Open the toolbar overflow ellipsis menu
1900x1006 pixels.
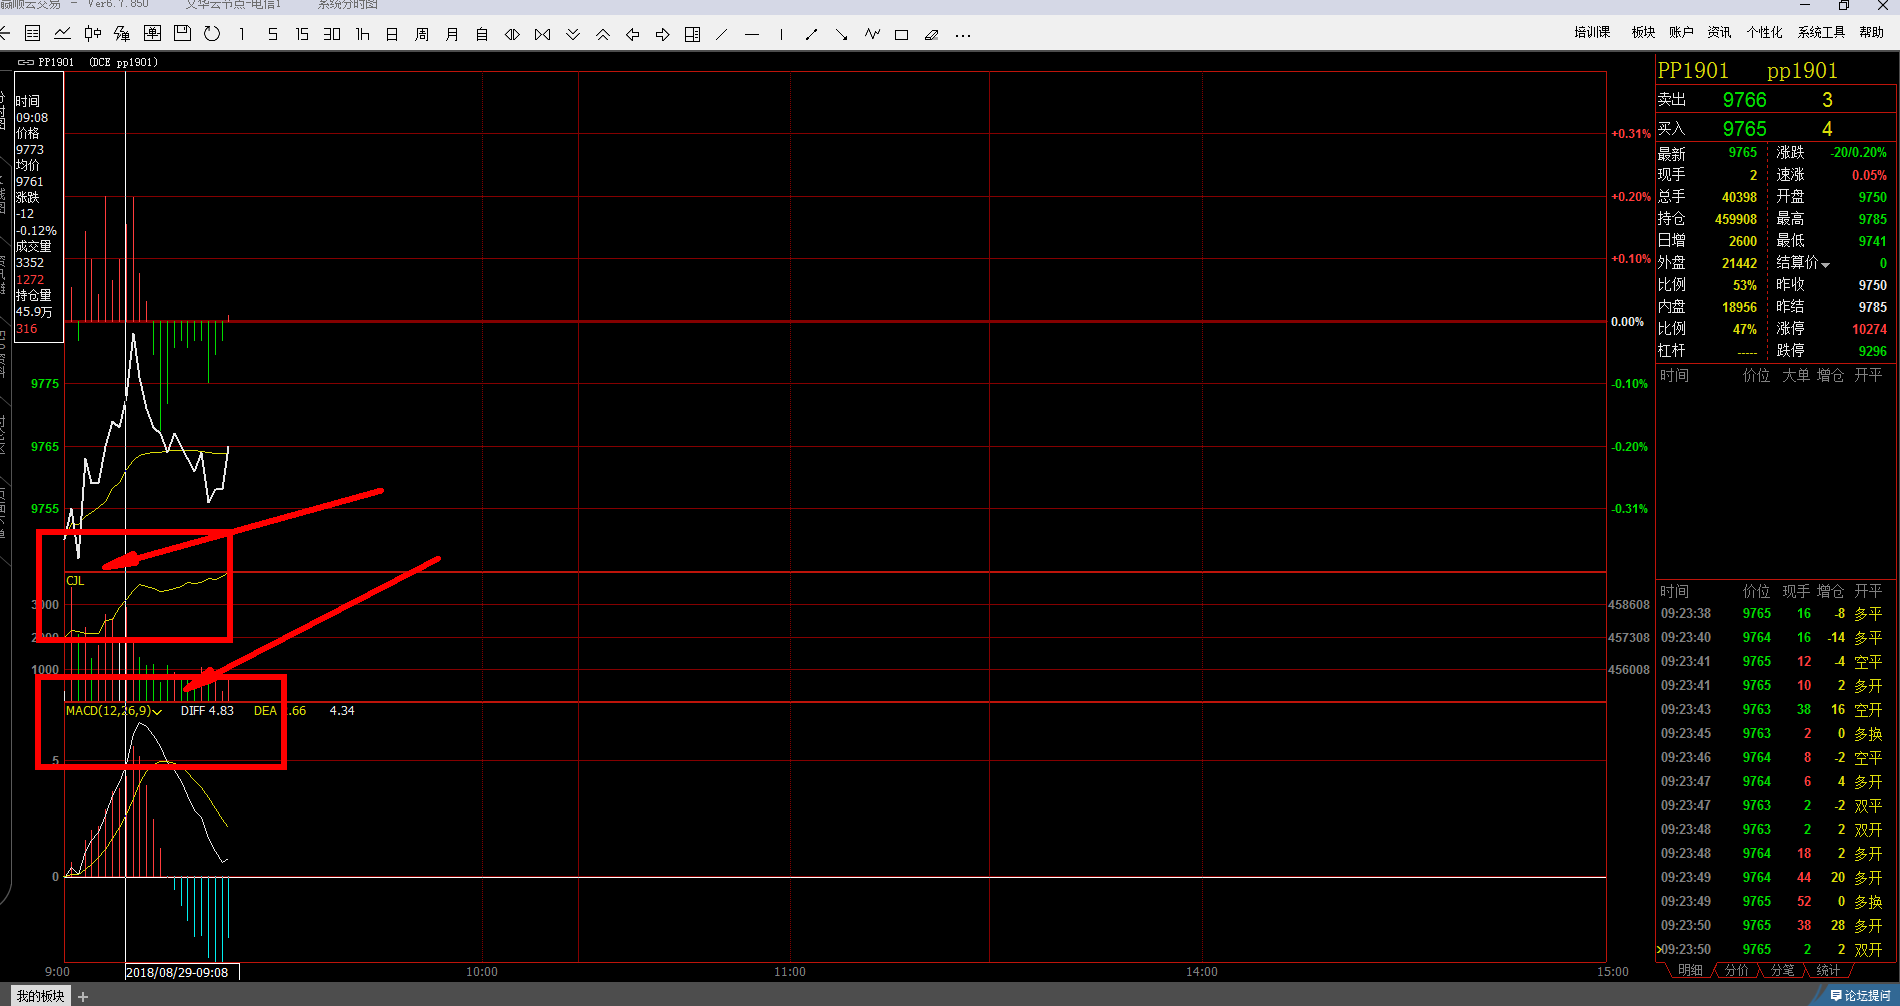coord(962,35)
